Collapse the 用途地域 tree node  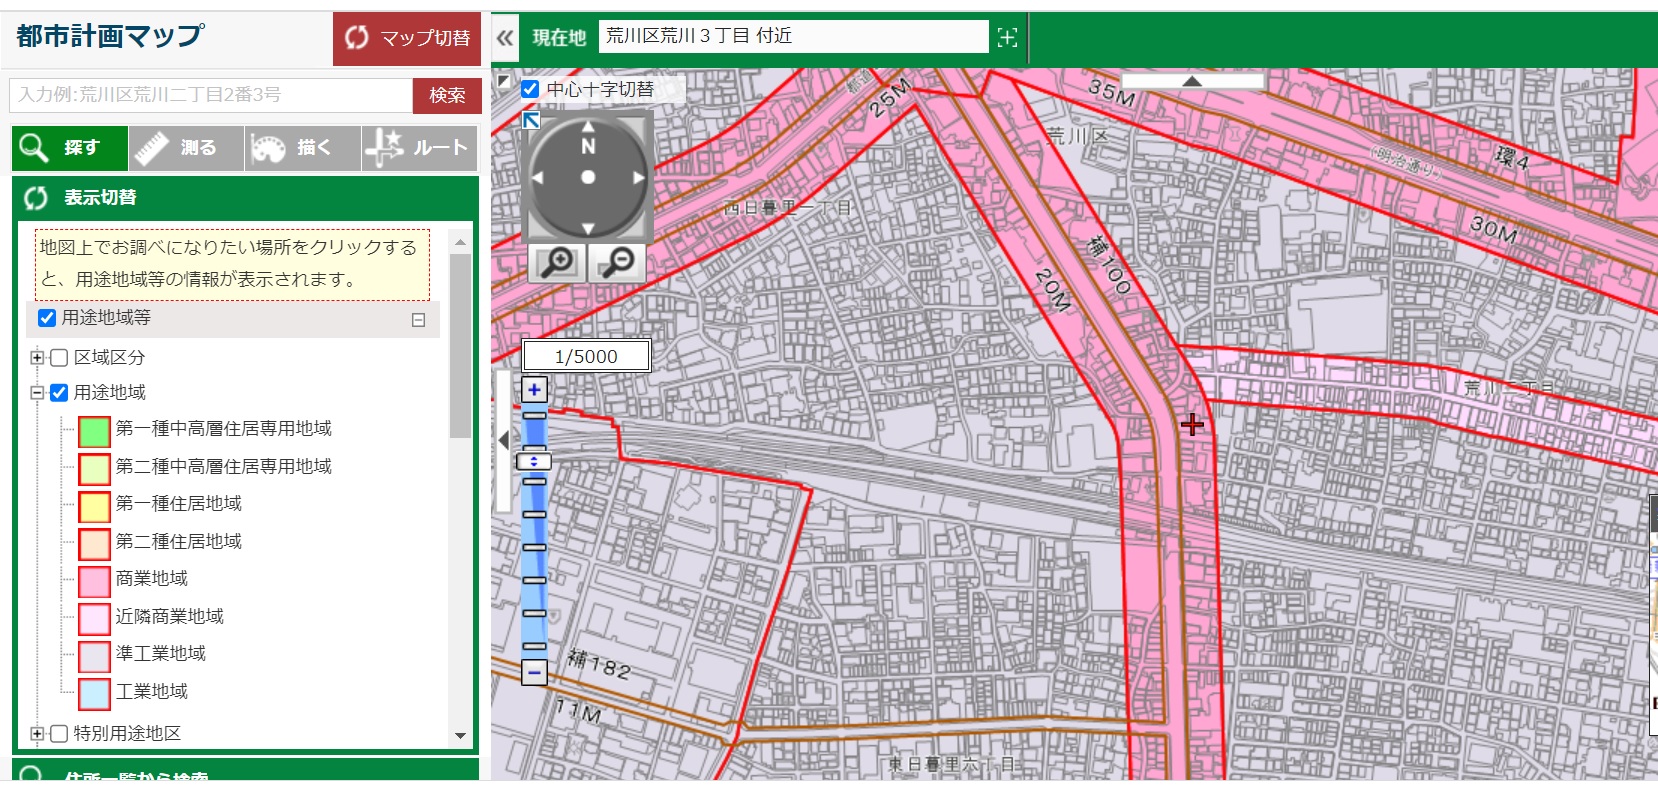(37, 393)
